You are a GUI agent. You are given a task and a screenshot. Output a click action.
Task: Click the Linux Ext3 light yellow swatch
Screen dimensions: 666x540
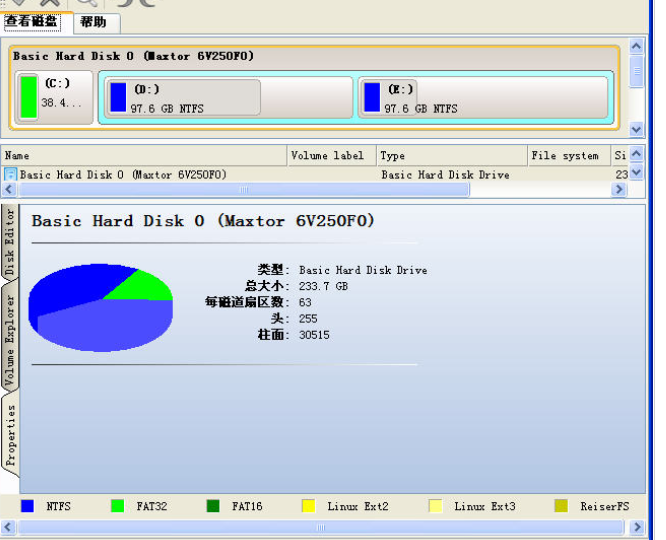pyautogui.click(x=435, y=506)
